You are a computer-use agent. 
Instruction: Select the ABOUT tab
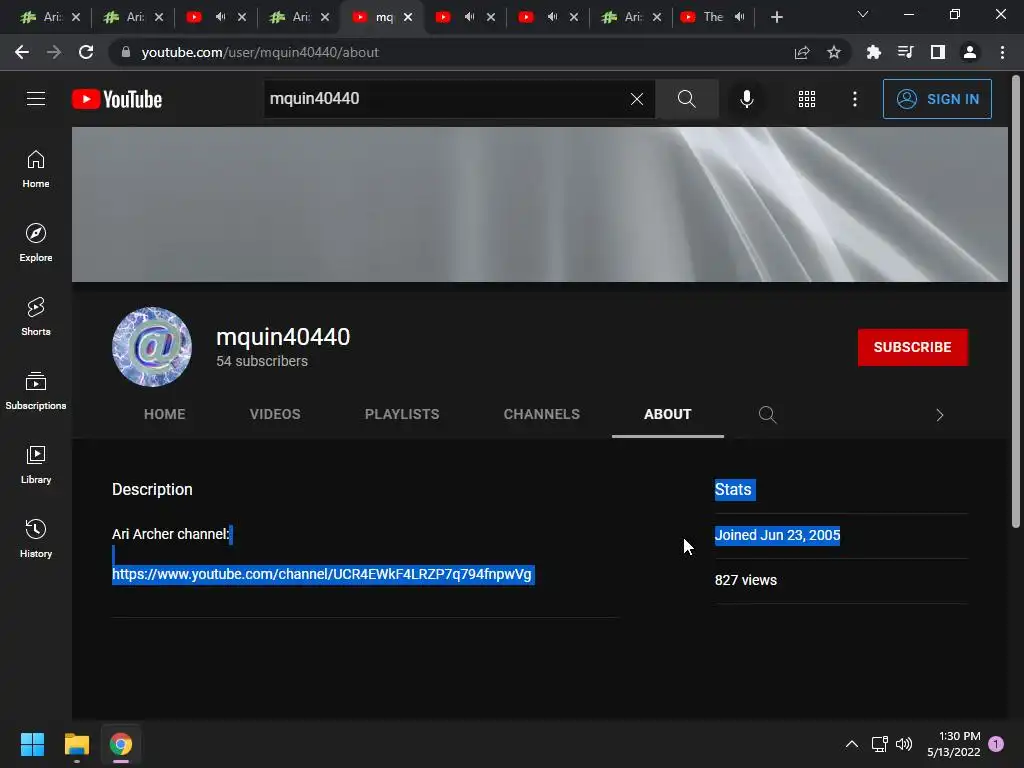(x=667, y=414)
